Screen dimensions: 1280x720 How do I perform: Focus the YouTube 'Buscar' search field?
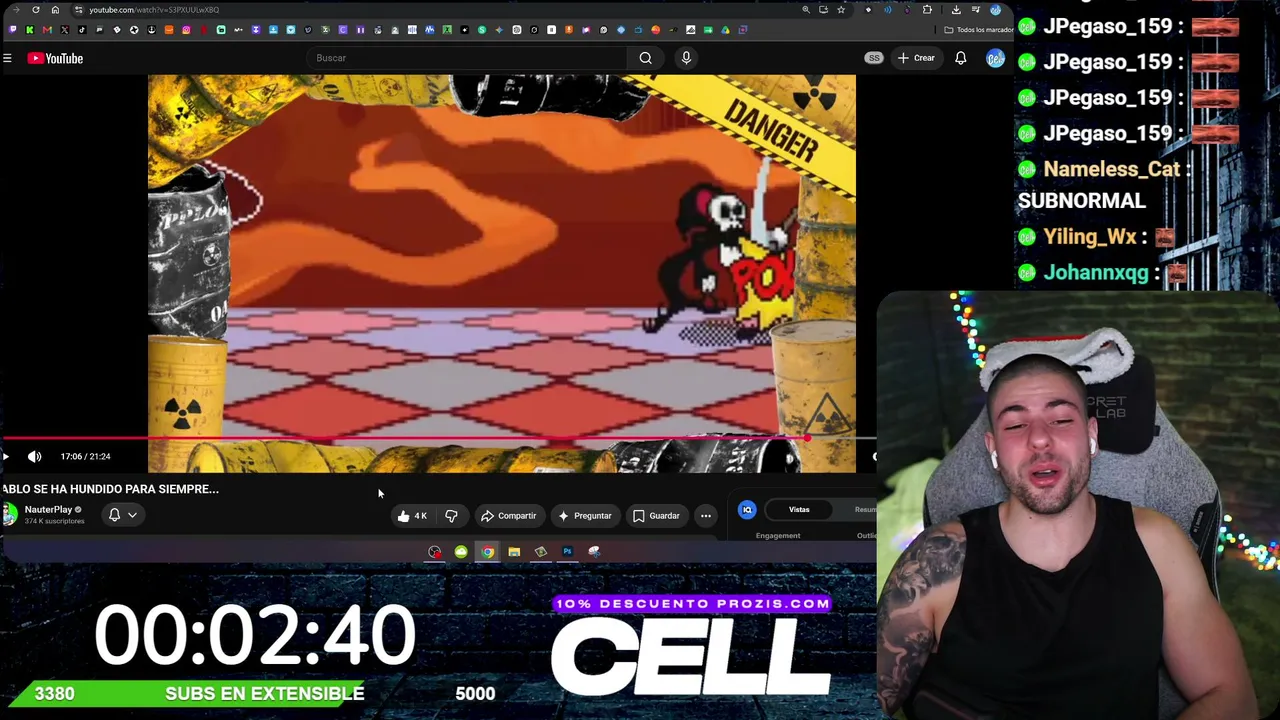[468, 58]
